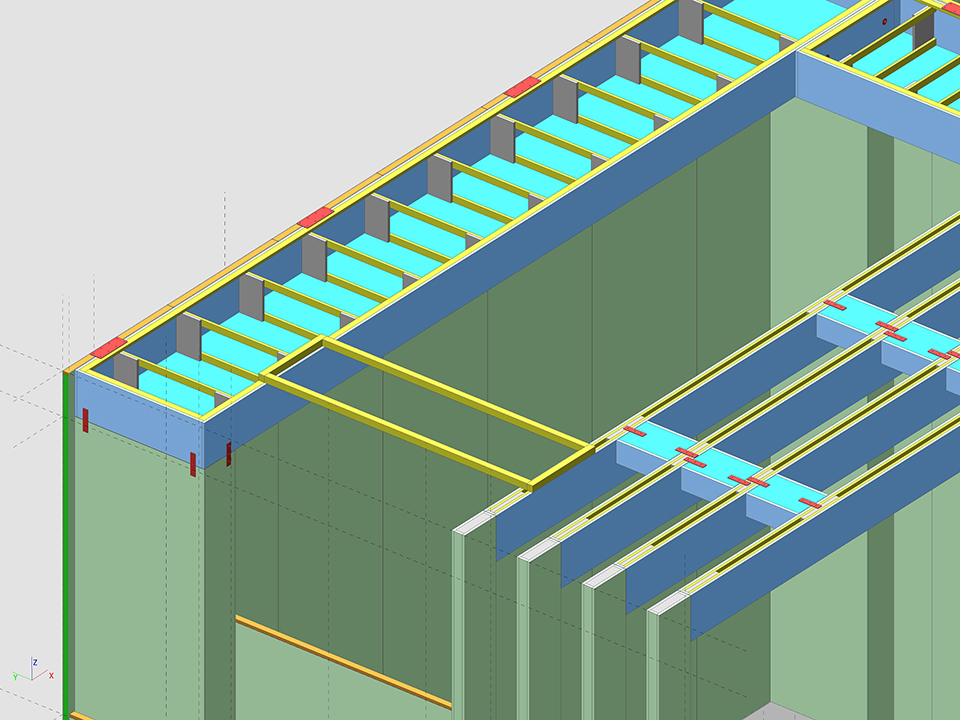Pick the leftmost dark red vertical fastener
The height and width of the screenshot is (720, 960).
[86, 421]
